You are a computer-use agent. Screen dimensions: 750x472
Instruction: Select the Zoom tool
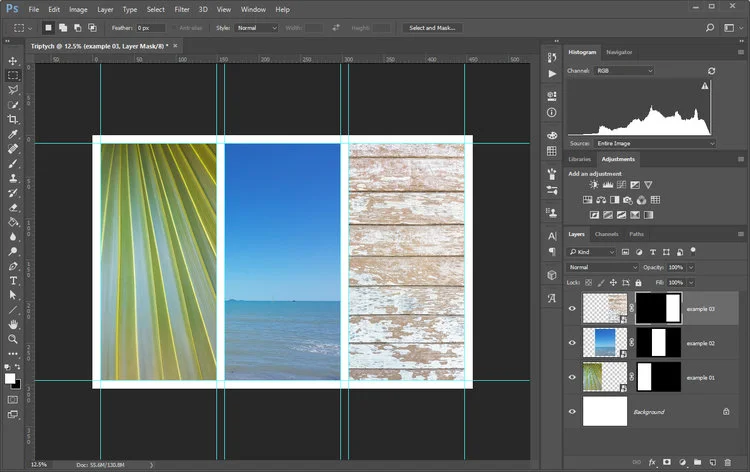13,339
